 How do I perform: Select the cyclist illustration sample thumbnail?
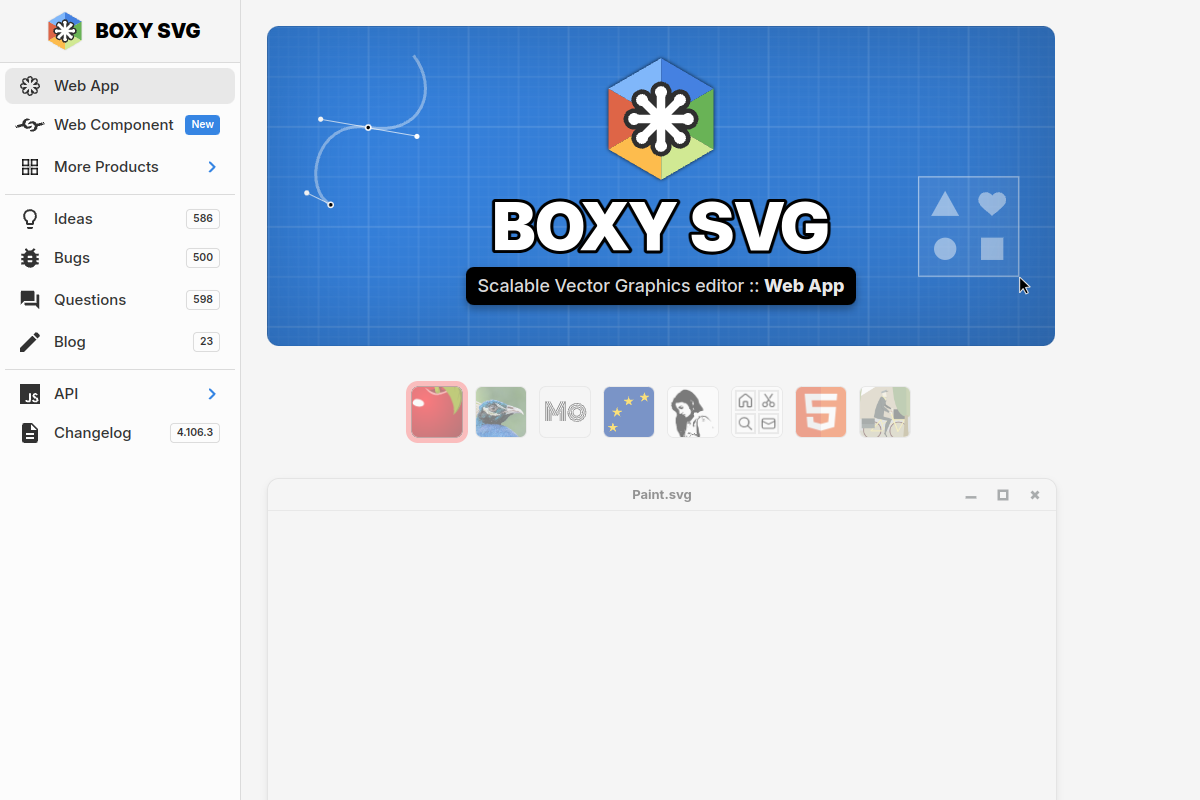tap(885, 412)
